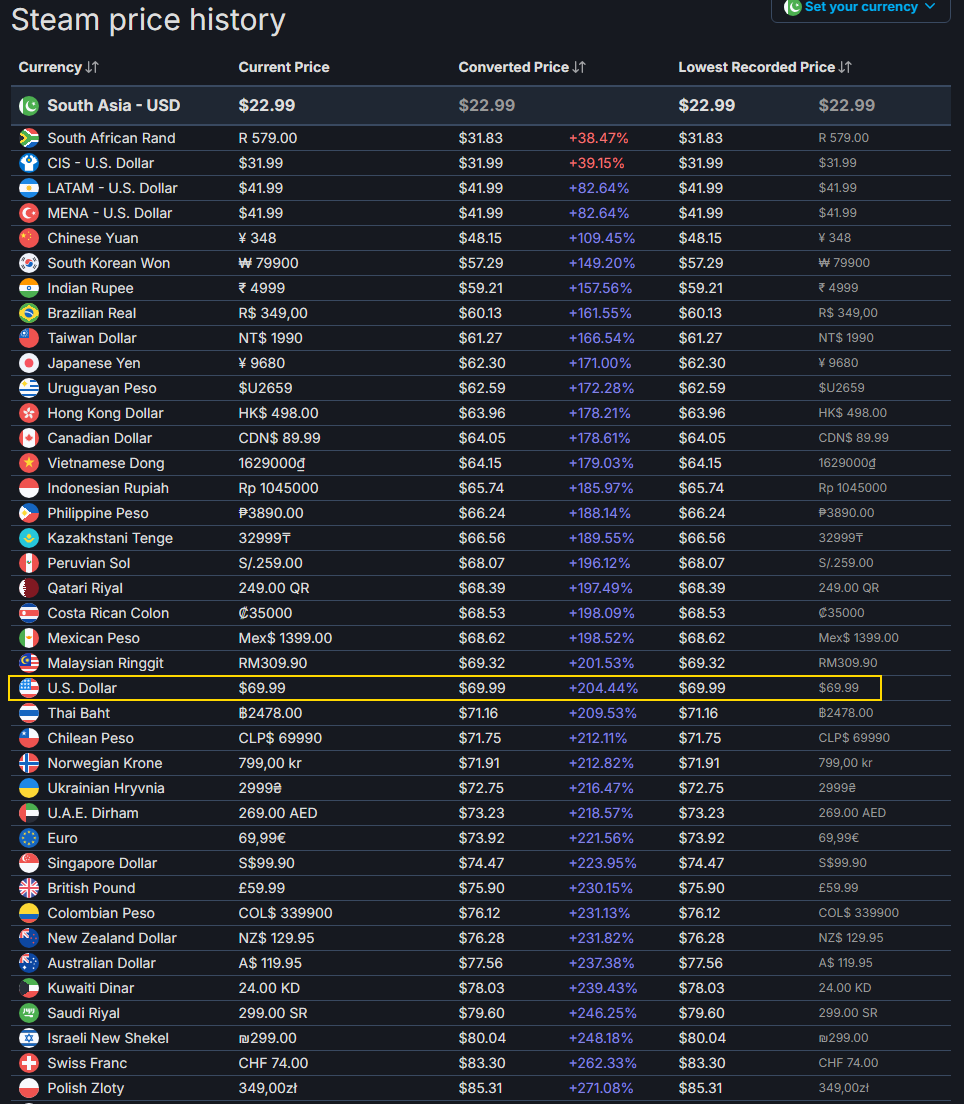The width and height of the screenshot is (964, 1104).
Task: Click the Kuwaiti Dinar currency name
Action: (91, 988)
